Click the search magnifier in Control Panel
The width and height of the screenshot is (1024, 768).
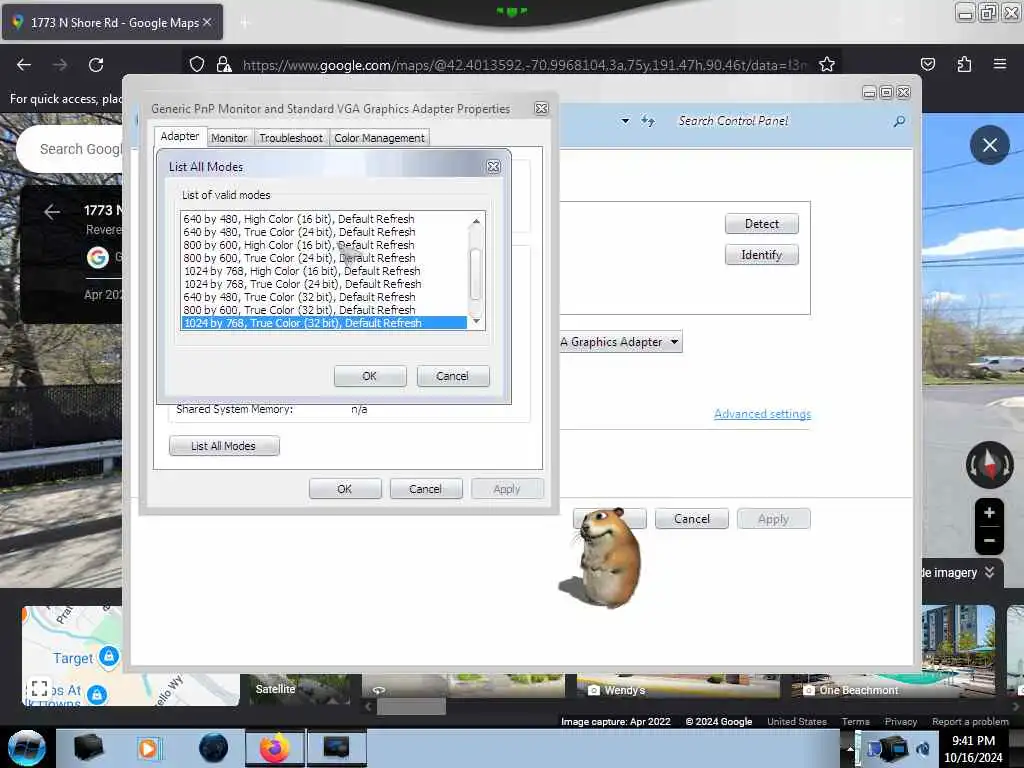coord(899,121)
